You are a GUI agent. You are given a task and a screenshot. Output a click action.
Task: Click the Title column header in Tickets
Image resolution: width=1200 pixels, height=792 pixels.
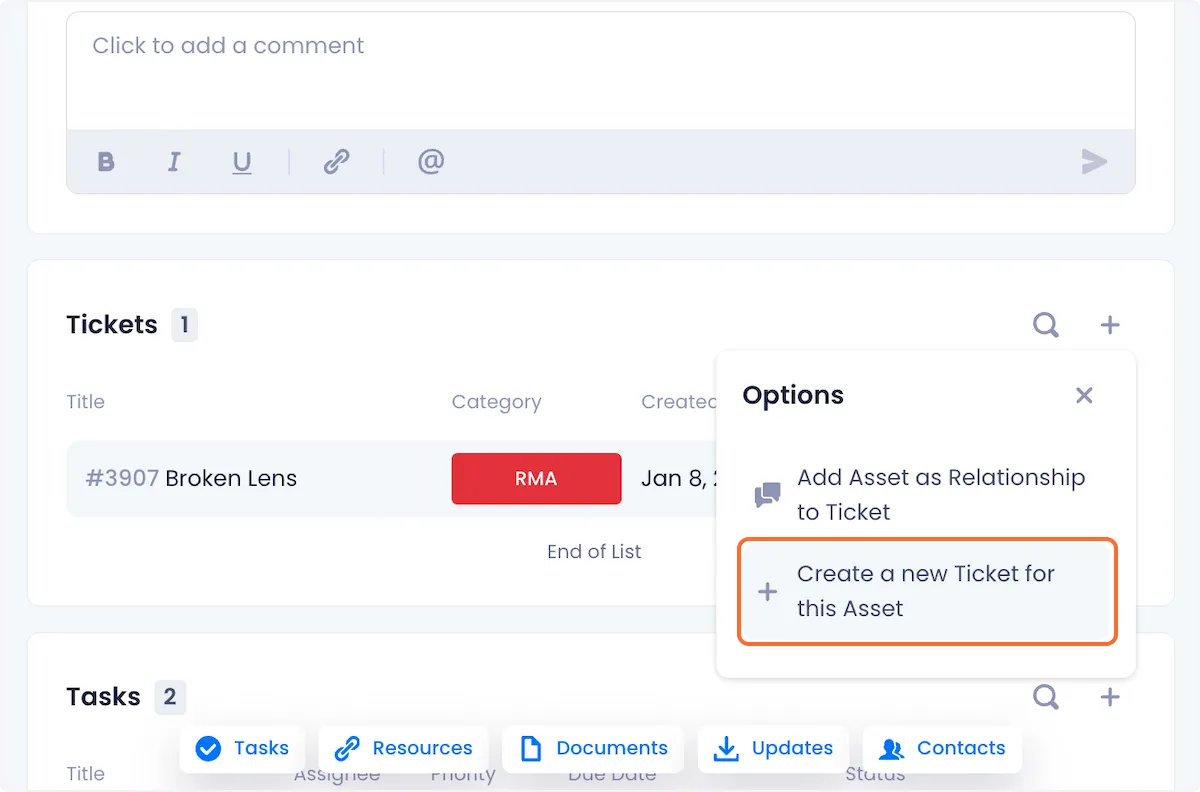[85, 401]
